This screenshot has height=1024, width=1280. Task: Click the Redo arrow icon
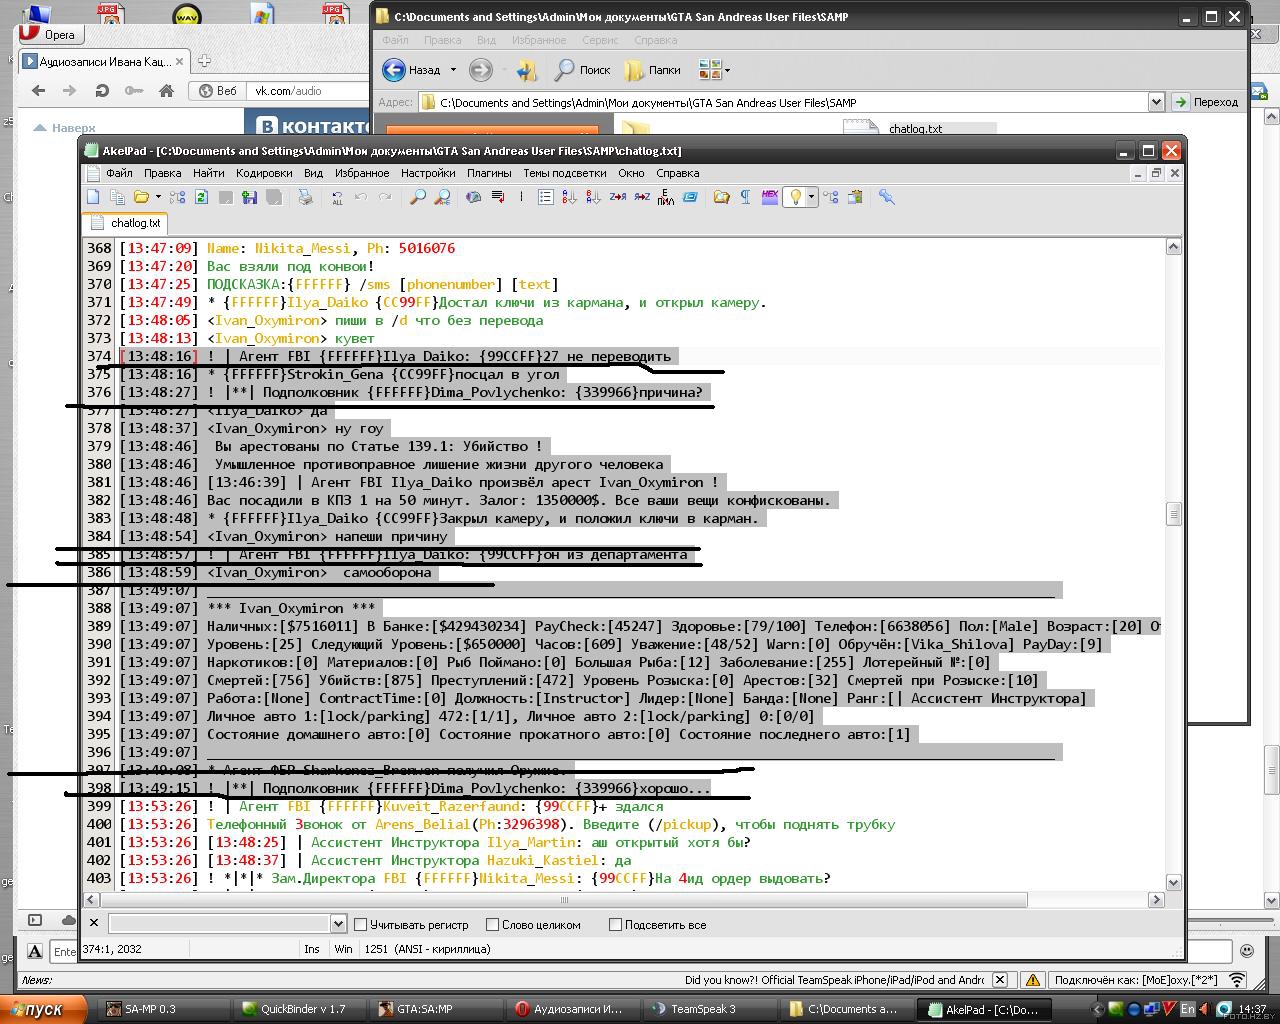(x=385, y=197)
